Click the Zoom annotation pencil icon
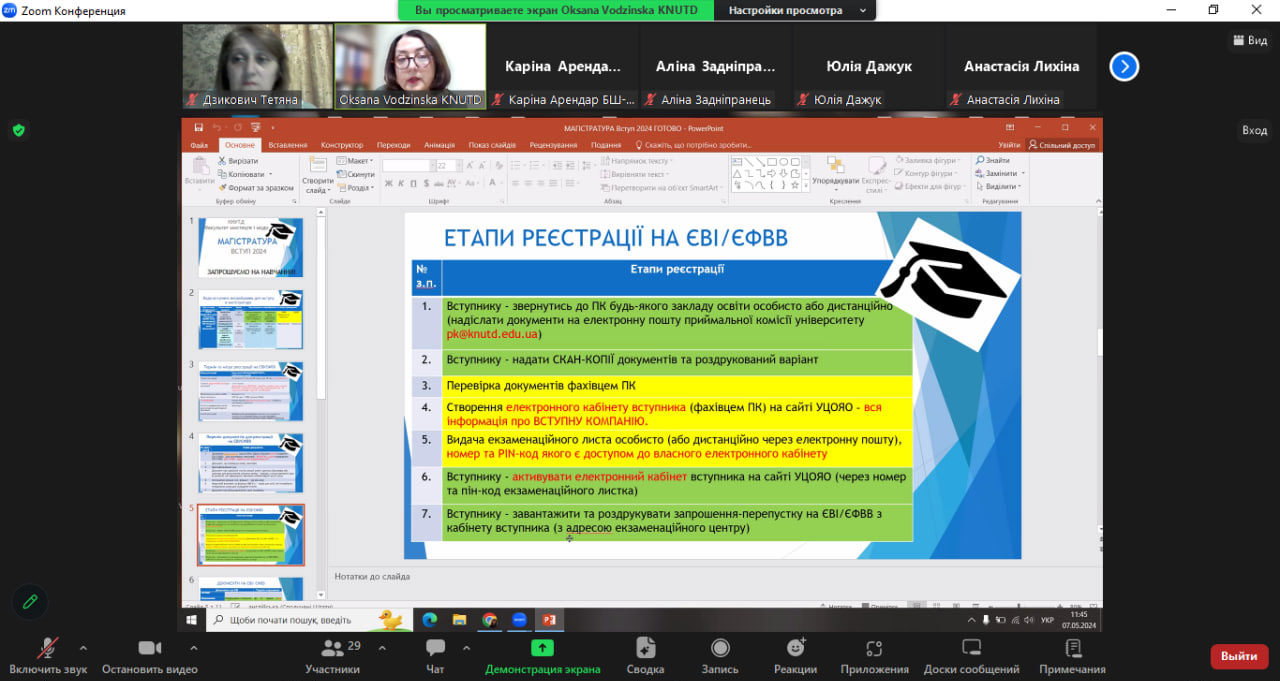 [x=30, y=601]
